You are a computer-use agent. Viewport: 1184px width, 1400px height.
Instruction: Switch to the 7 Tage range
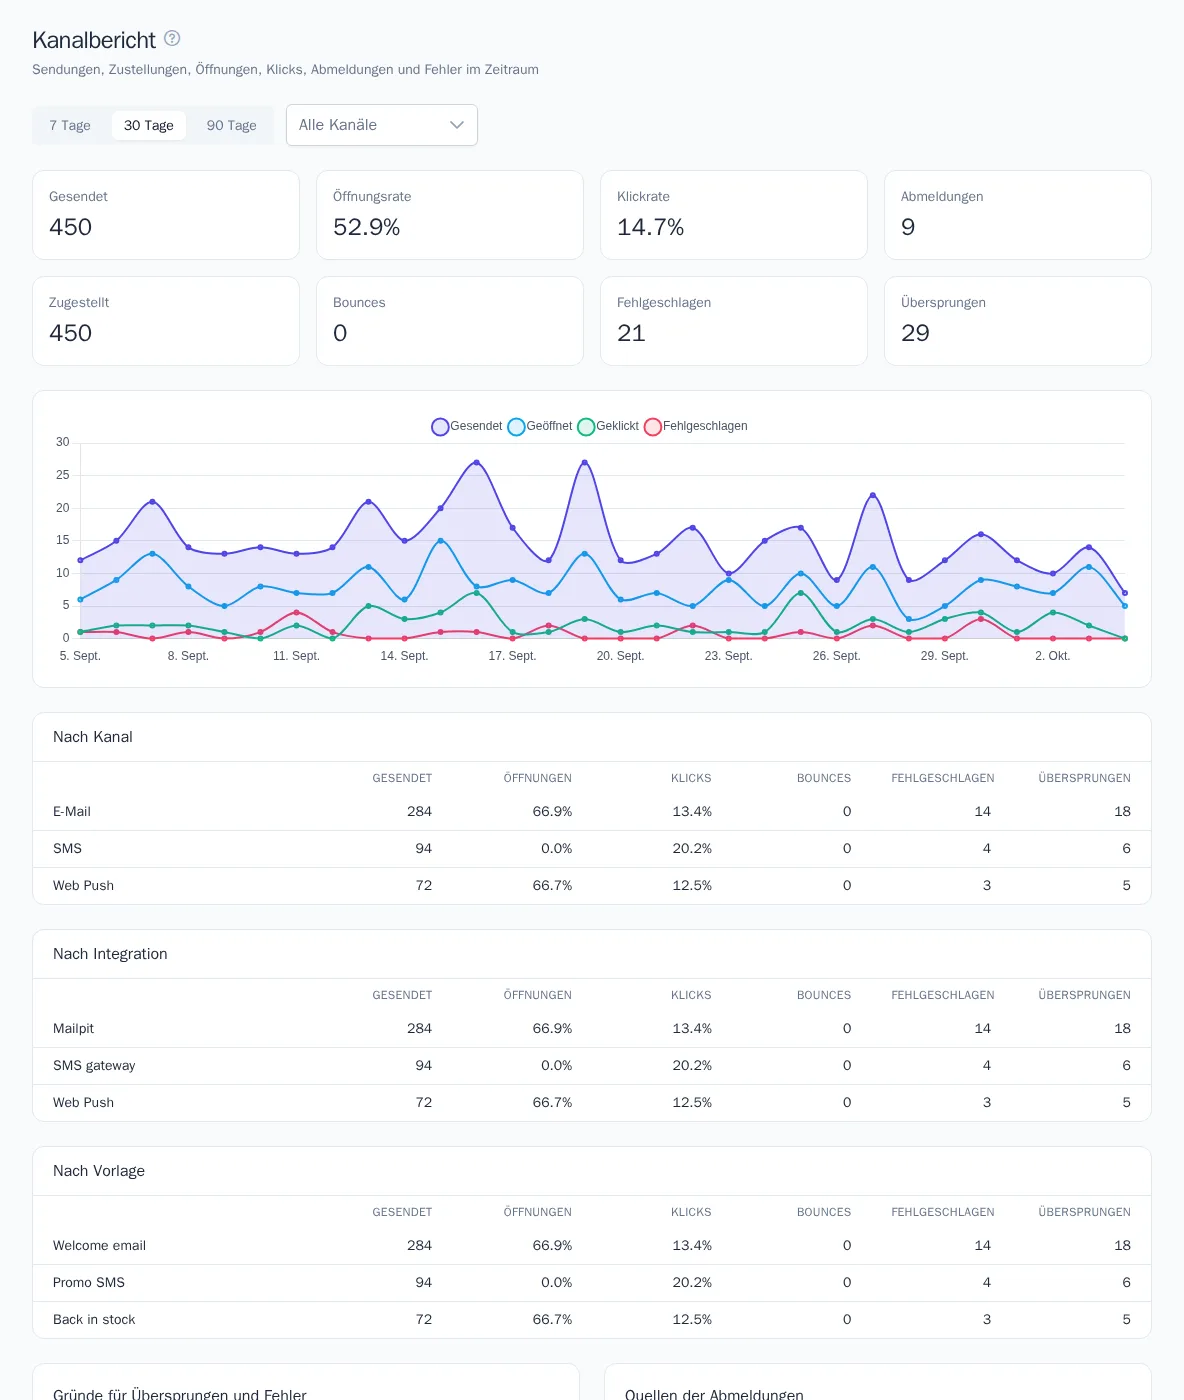(x=70, y=125)
